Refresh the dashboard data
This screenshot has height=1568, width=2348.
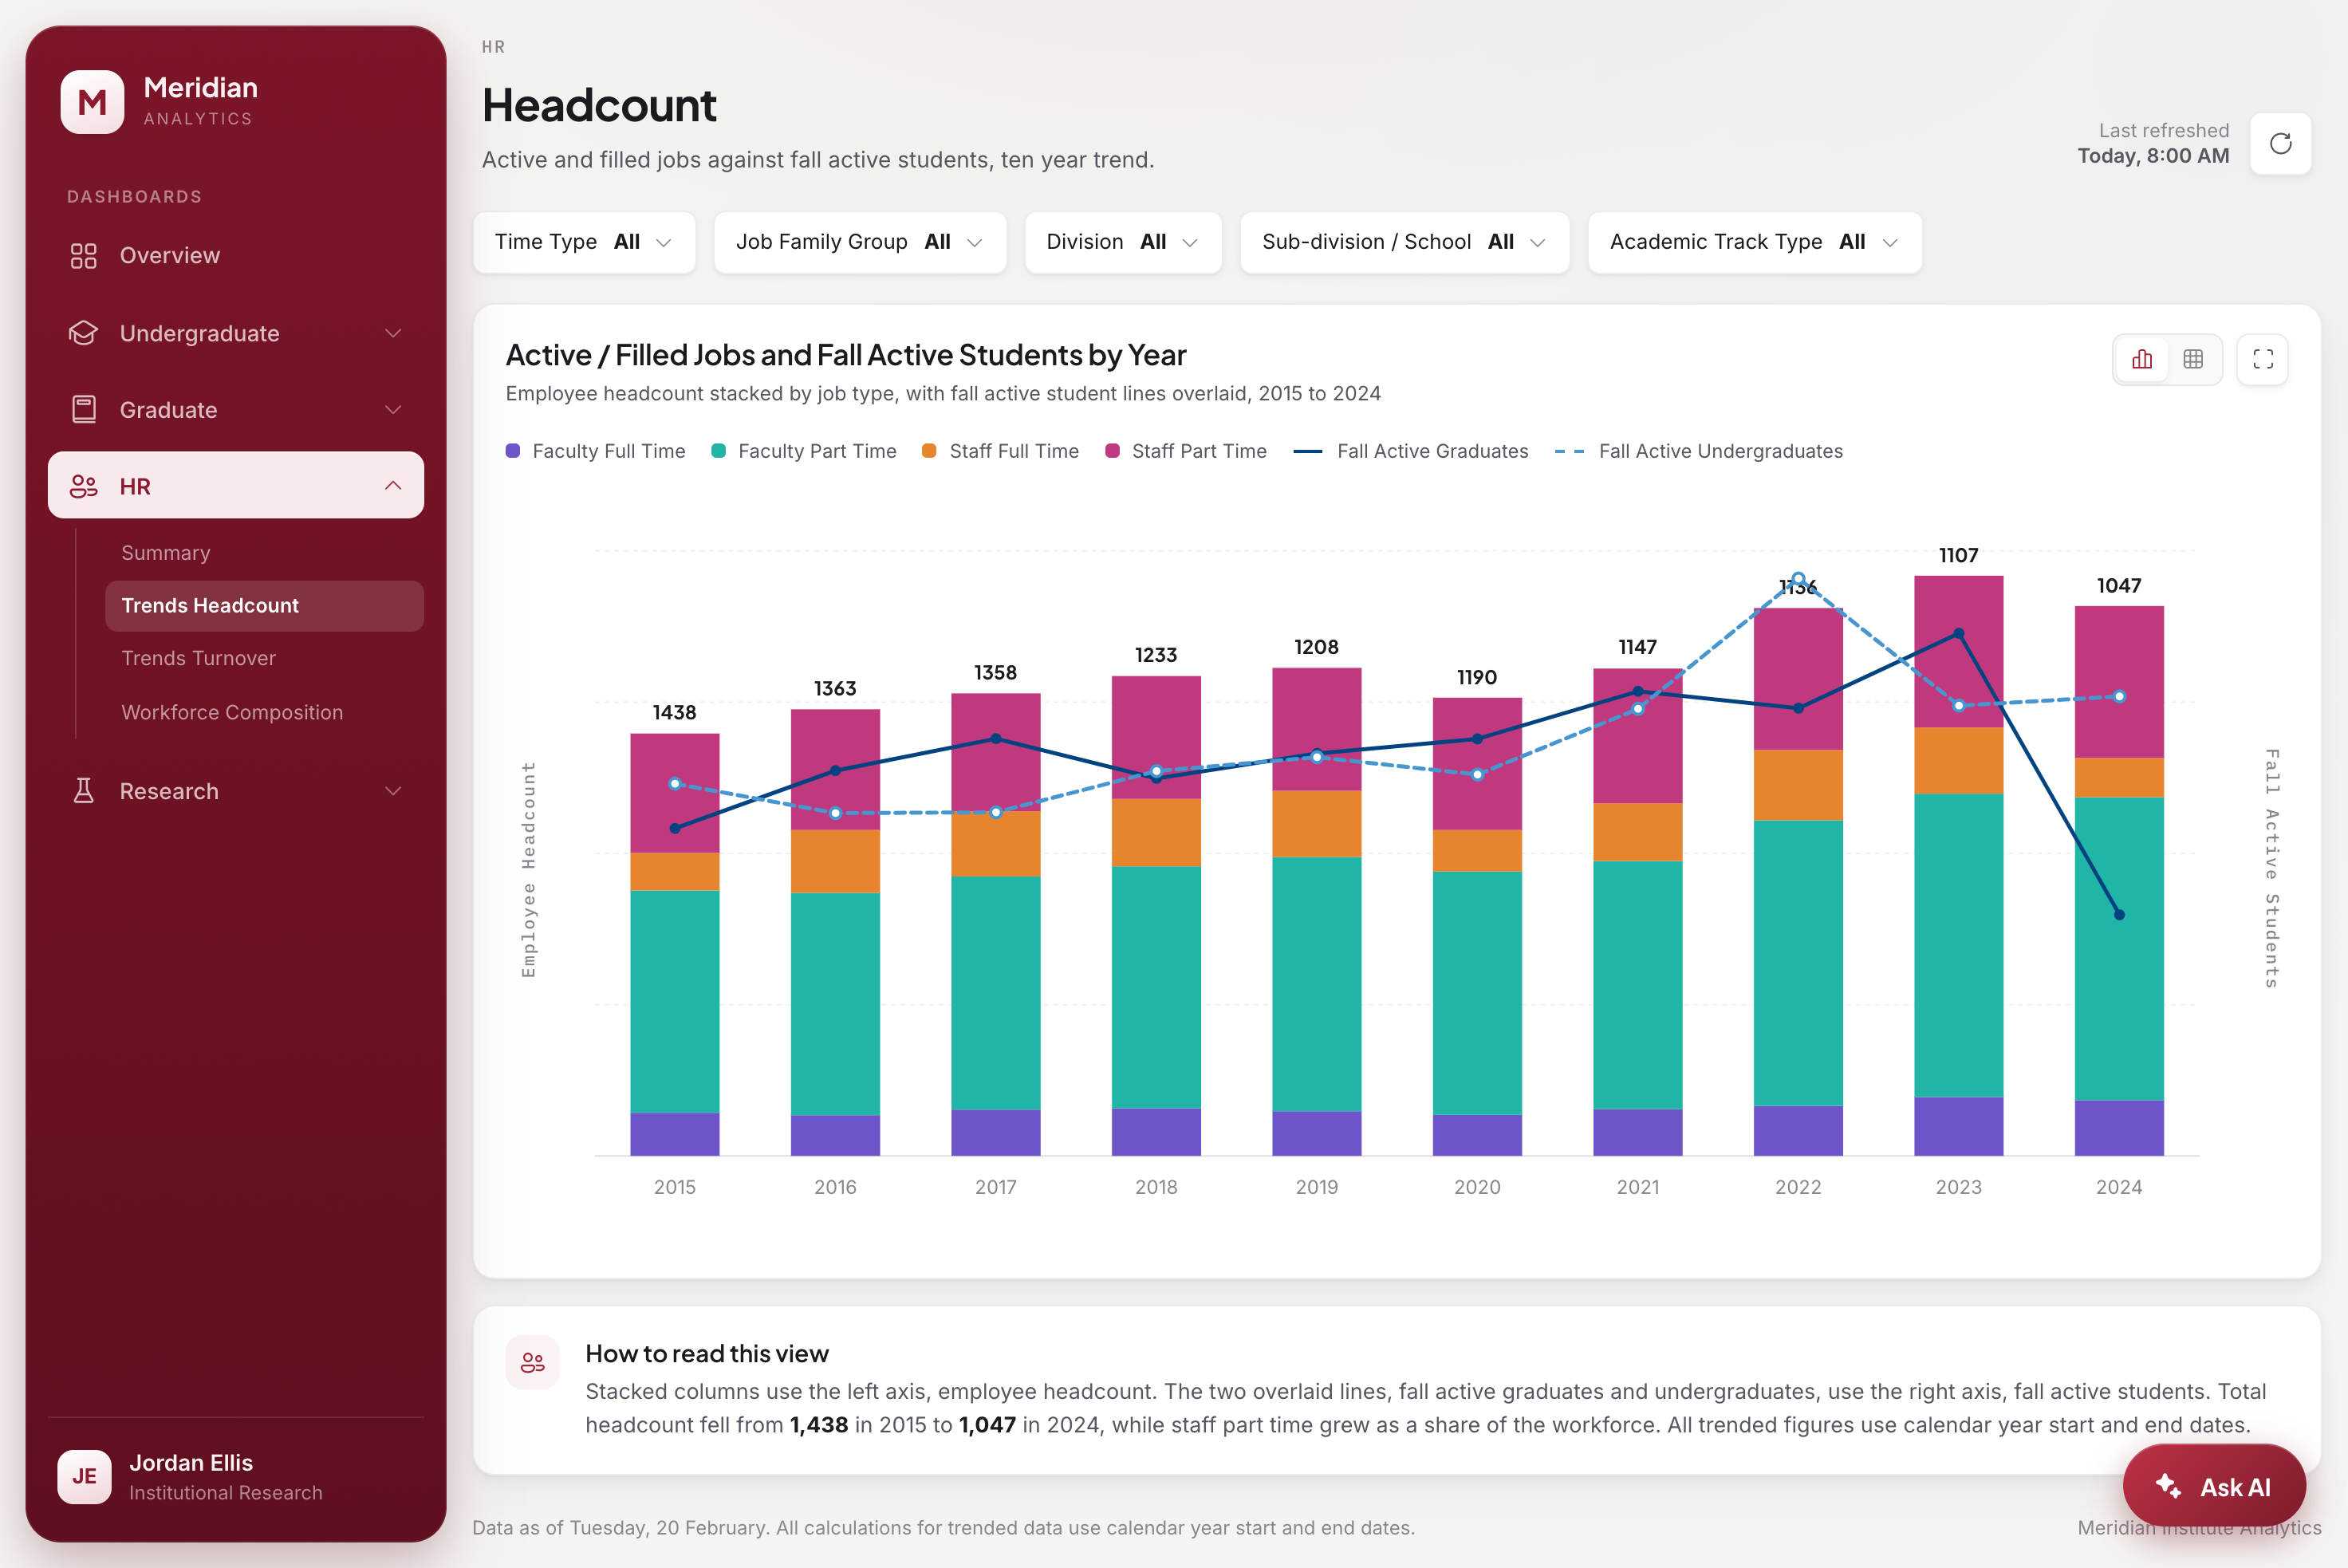coord(2280,144)
